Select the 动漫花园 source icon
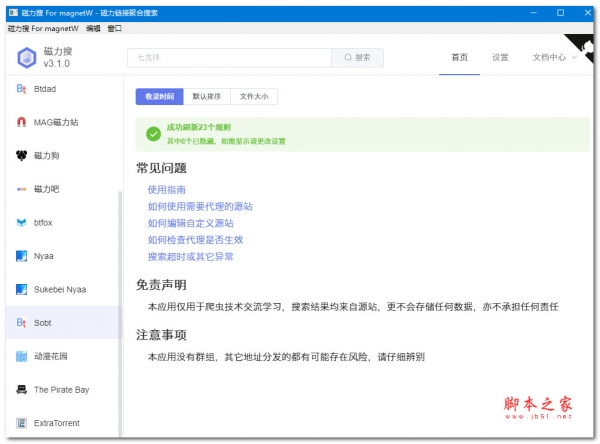Image resolution: width=600 pixels, height=444 pixels. [21, 356]
